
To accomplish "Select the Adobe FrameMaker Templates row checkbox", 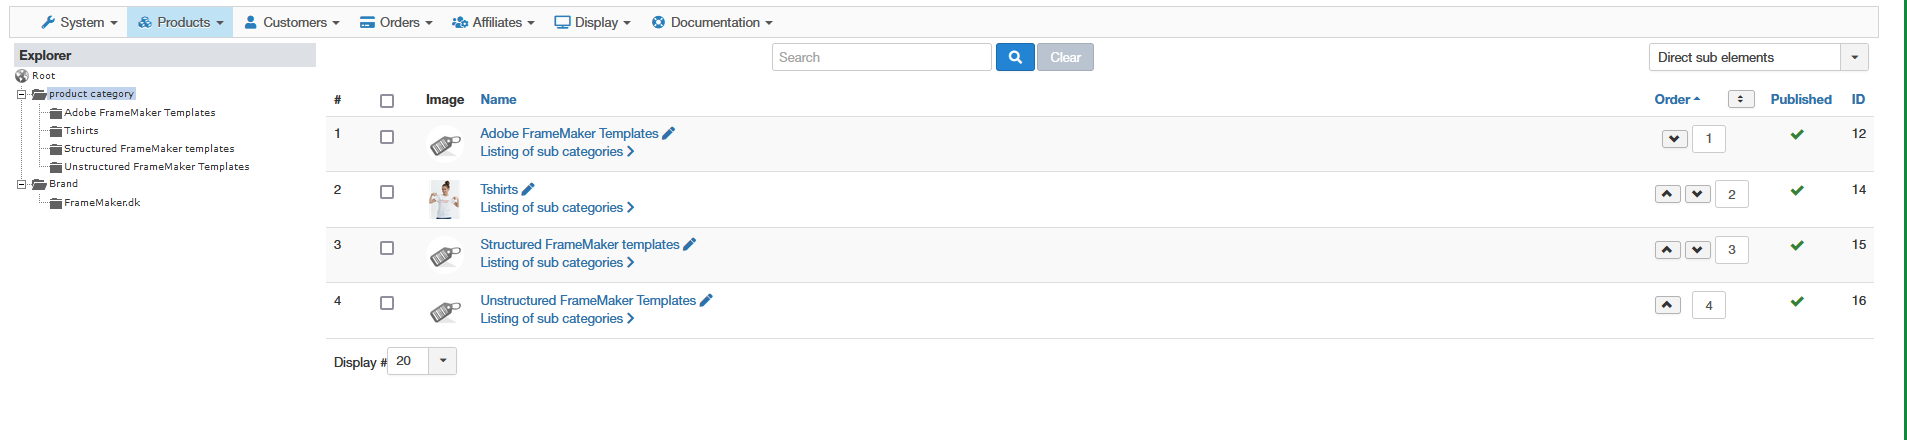I will [x=387, y=137].
